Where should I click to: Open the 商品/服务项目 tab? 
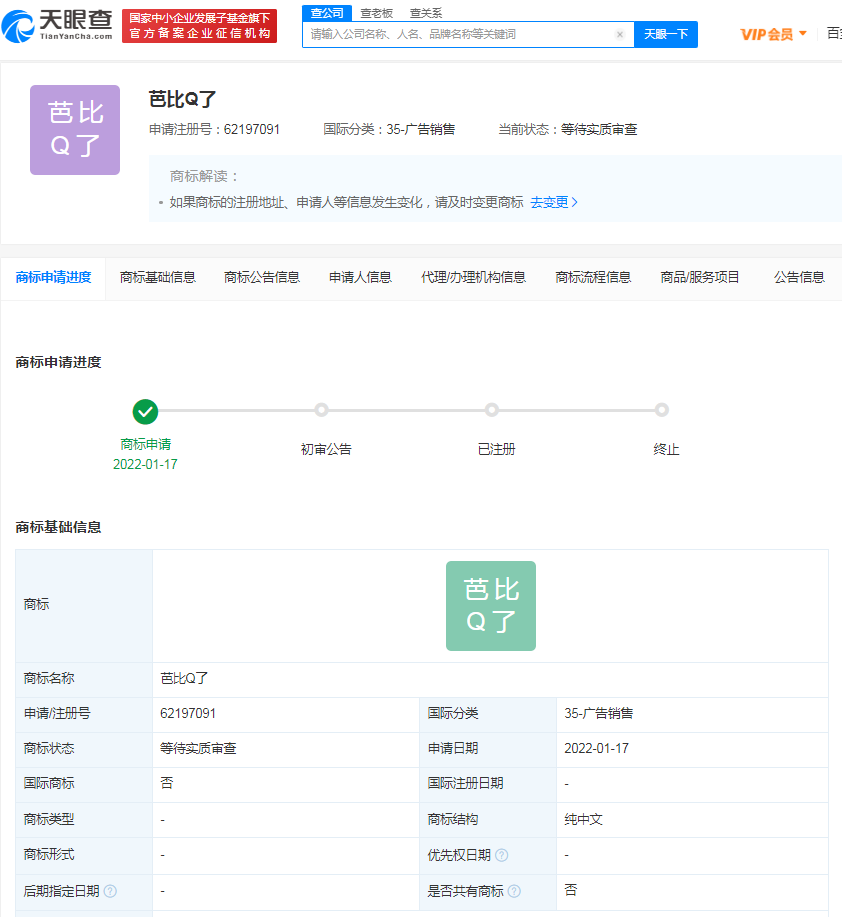point(700,277)
